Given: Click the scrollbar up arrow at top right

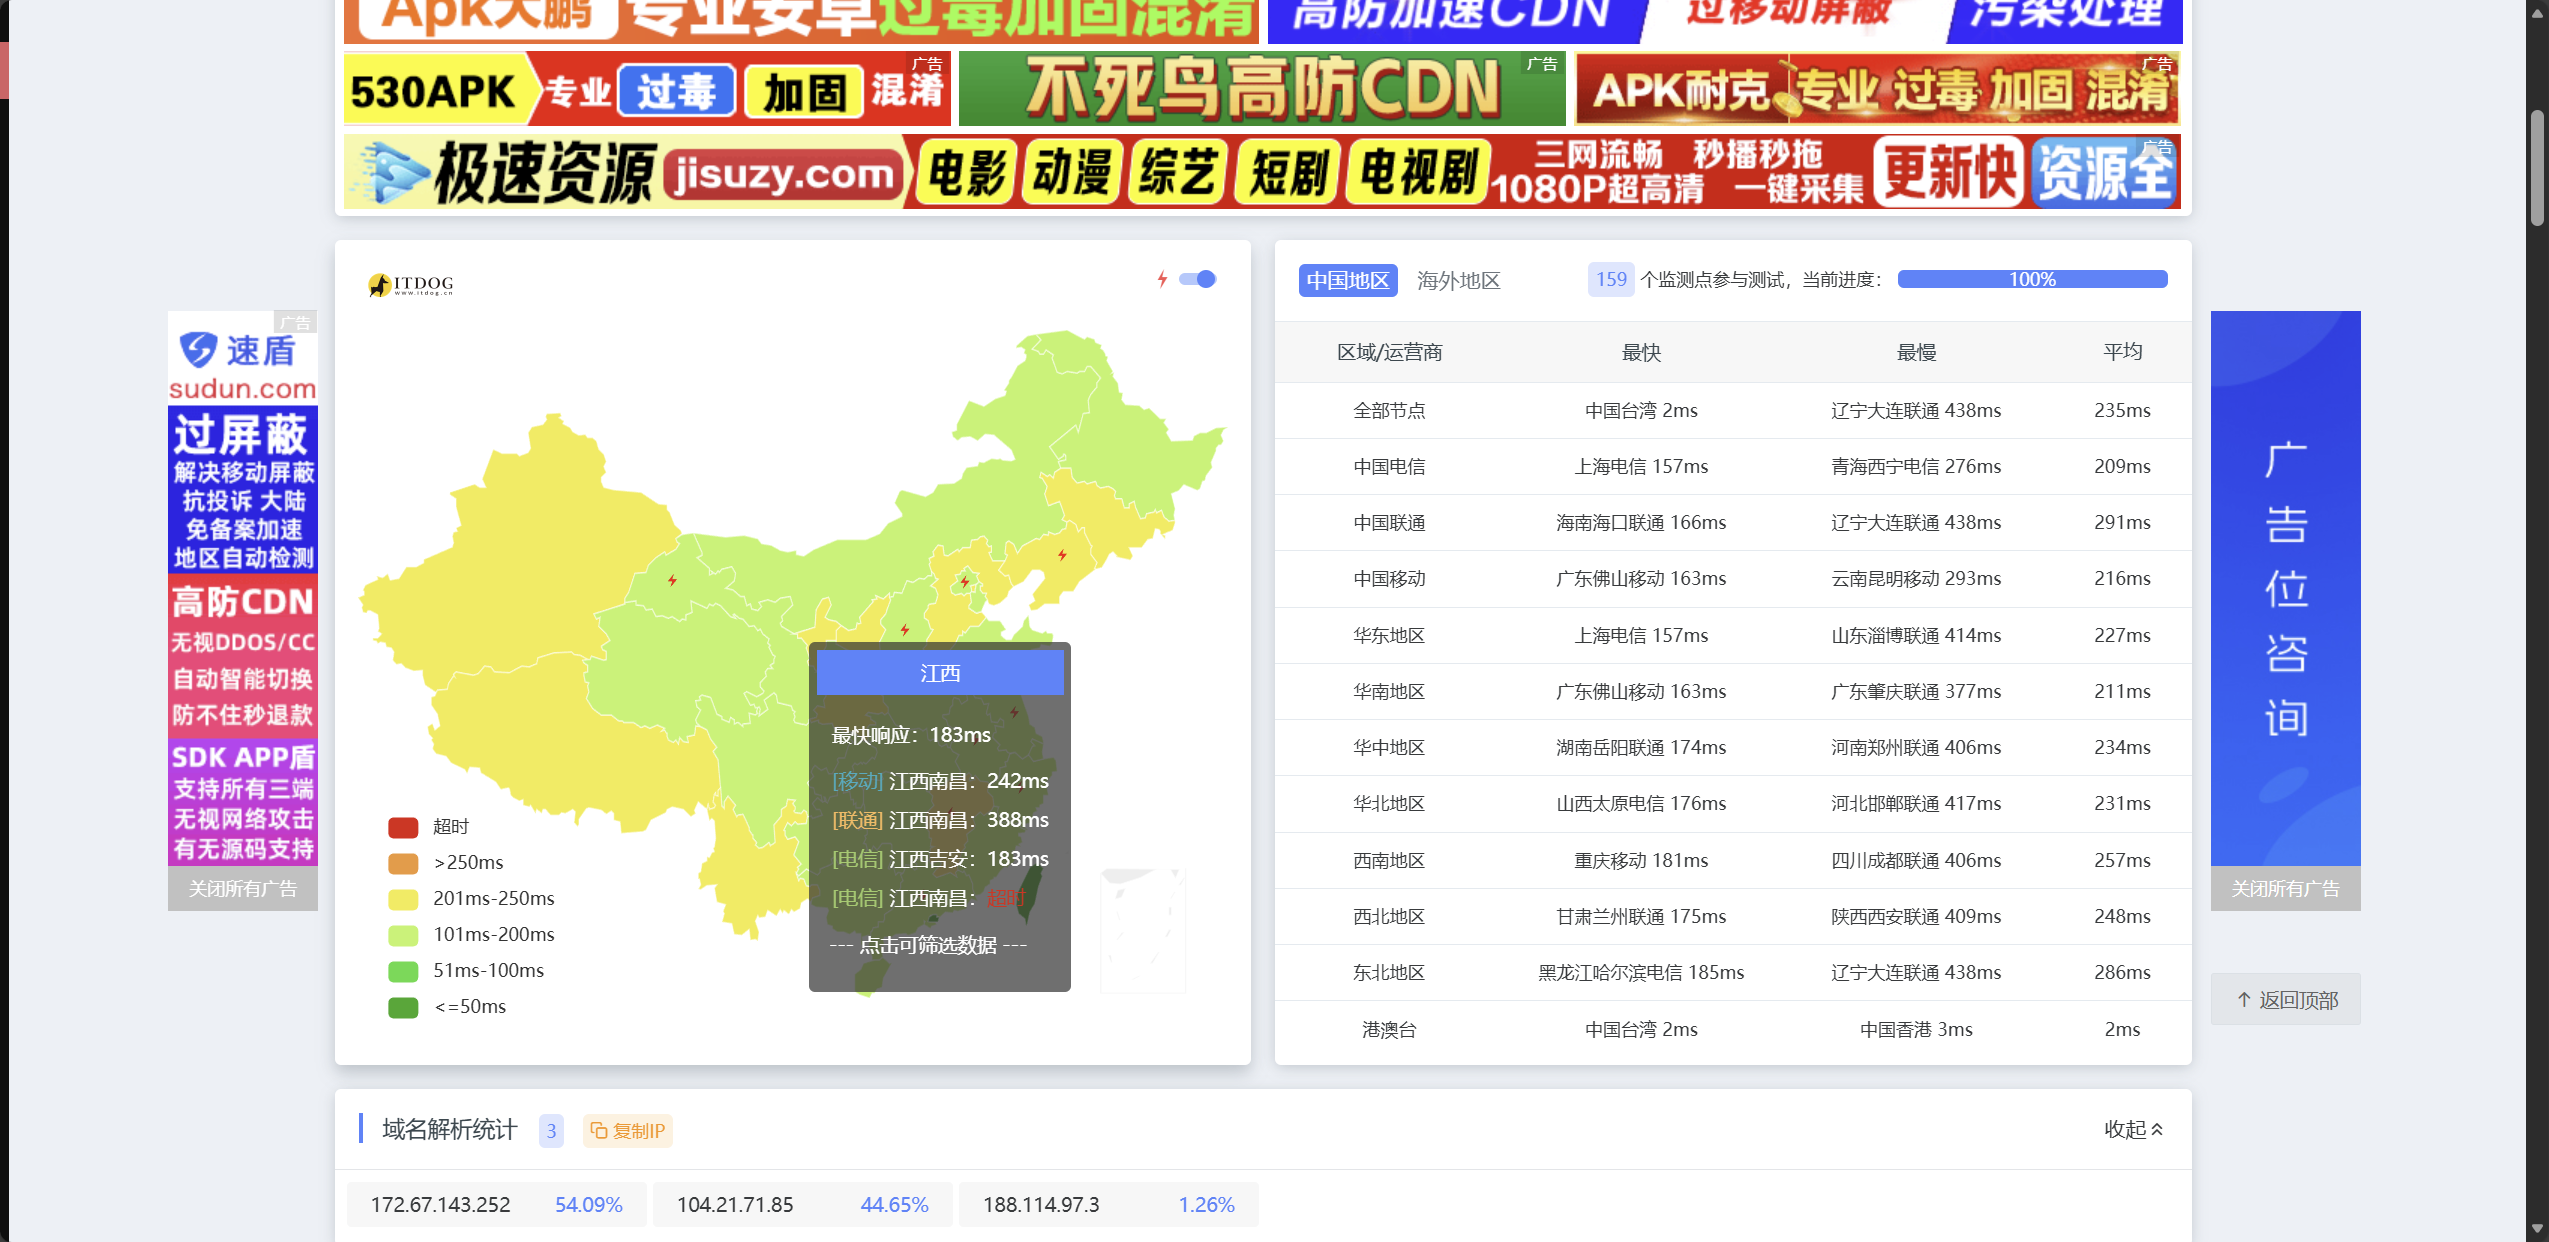Looking at the screenshot, I should [x=2537, y=12].
